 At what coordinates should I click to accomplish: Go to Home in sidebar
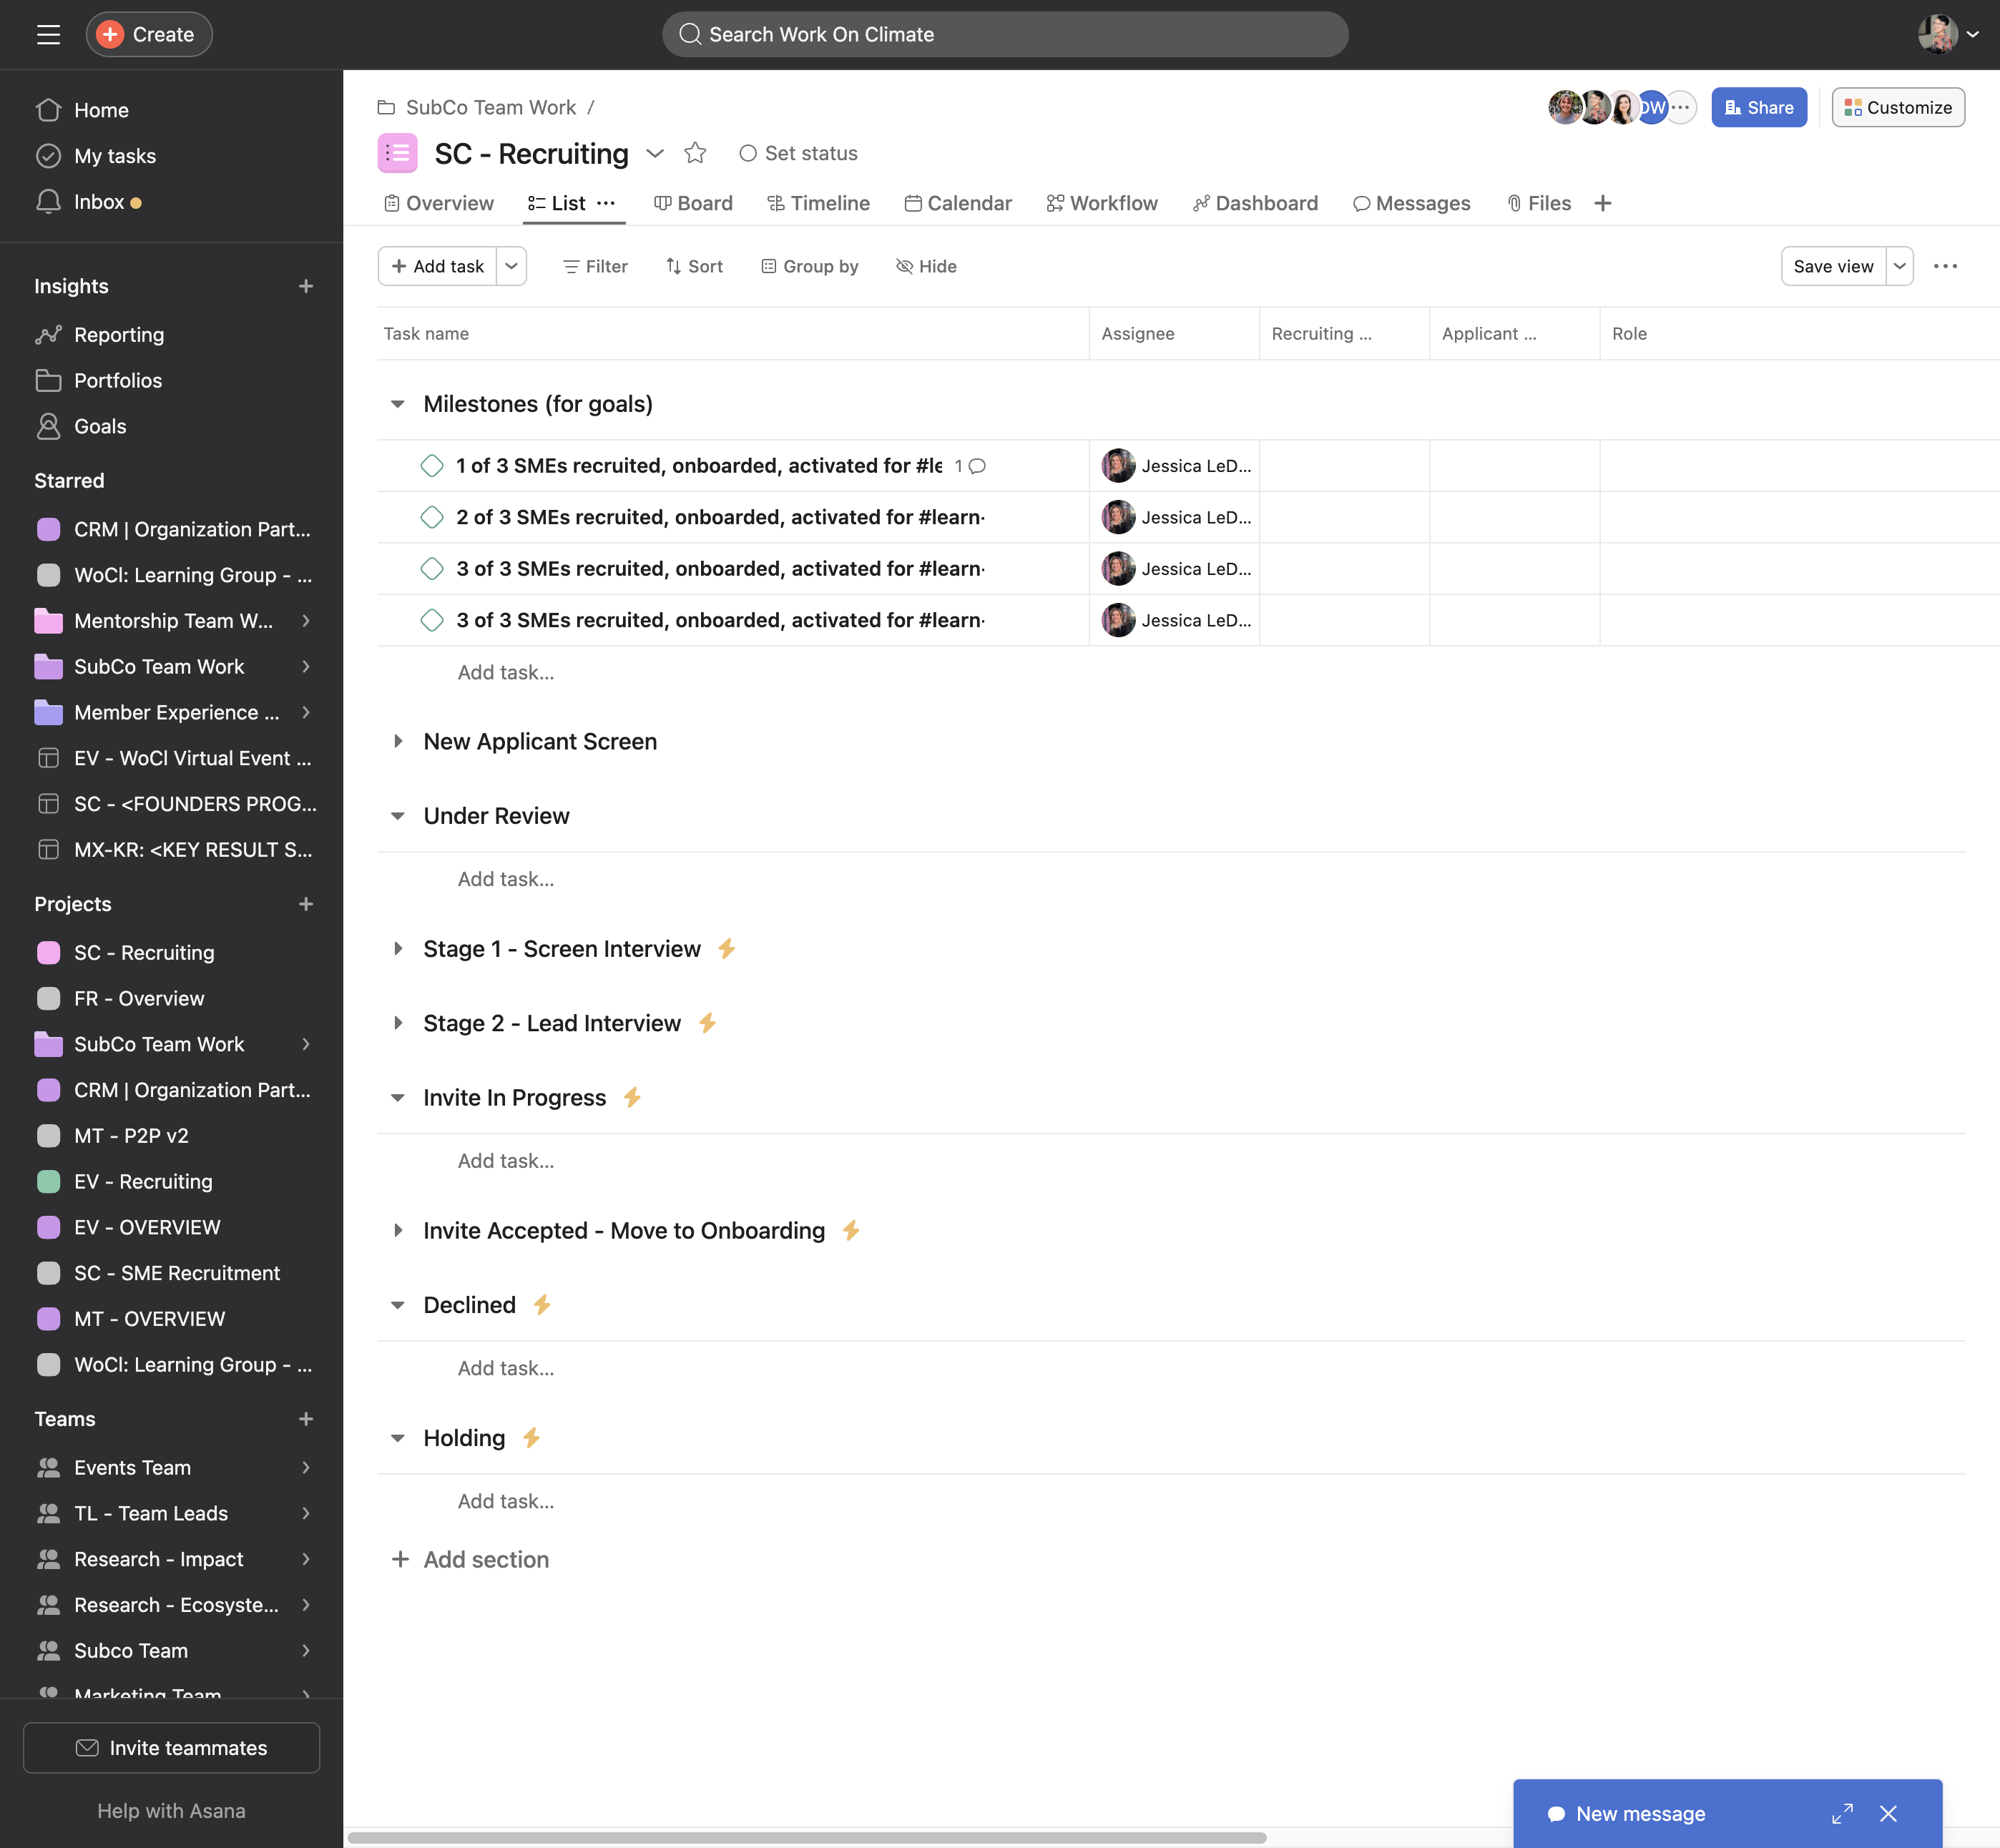click(x=101, y=110)
